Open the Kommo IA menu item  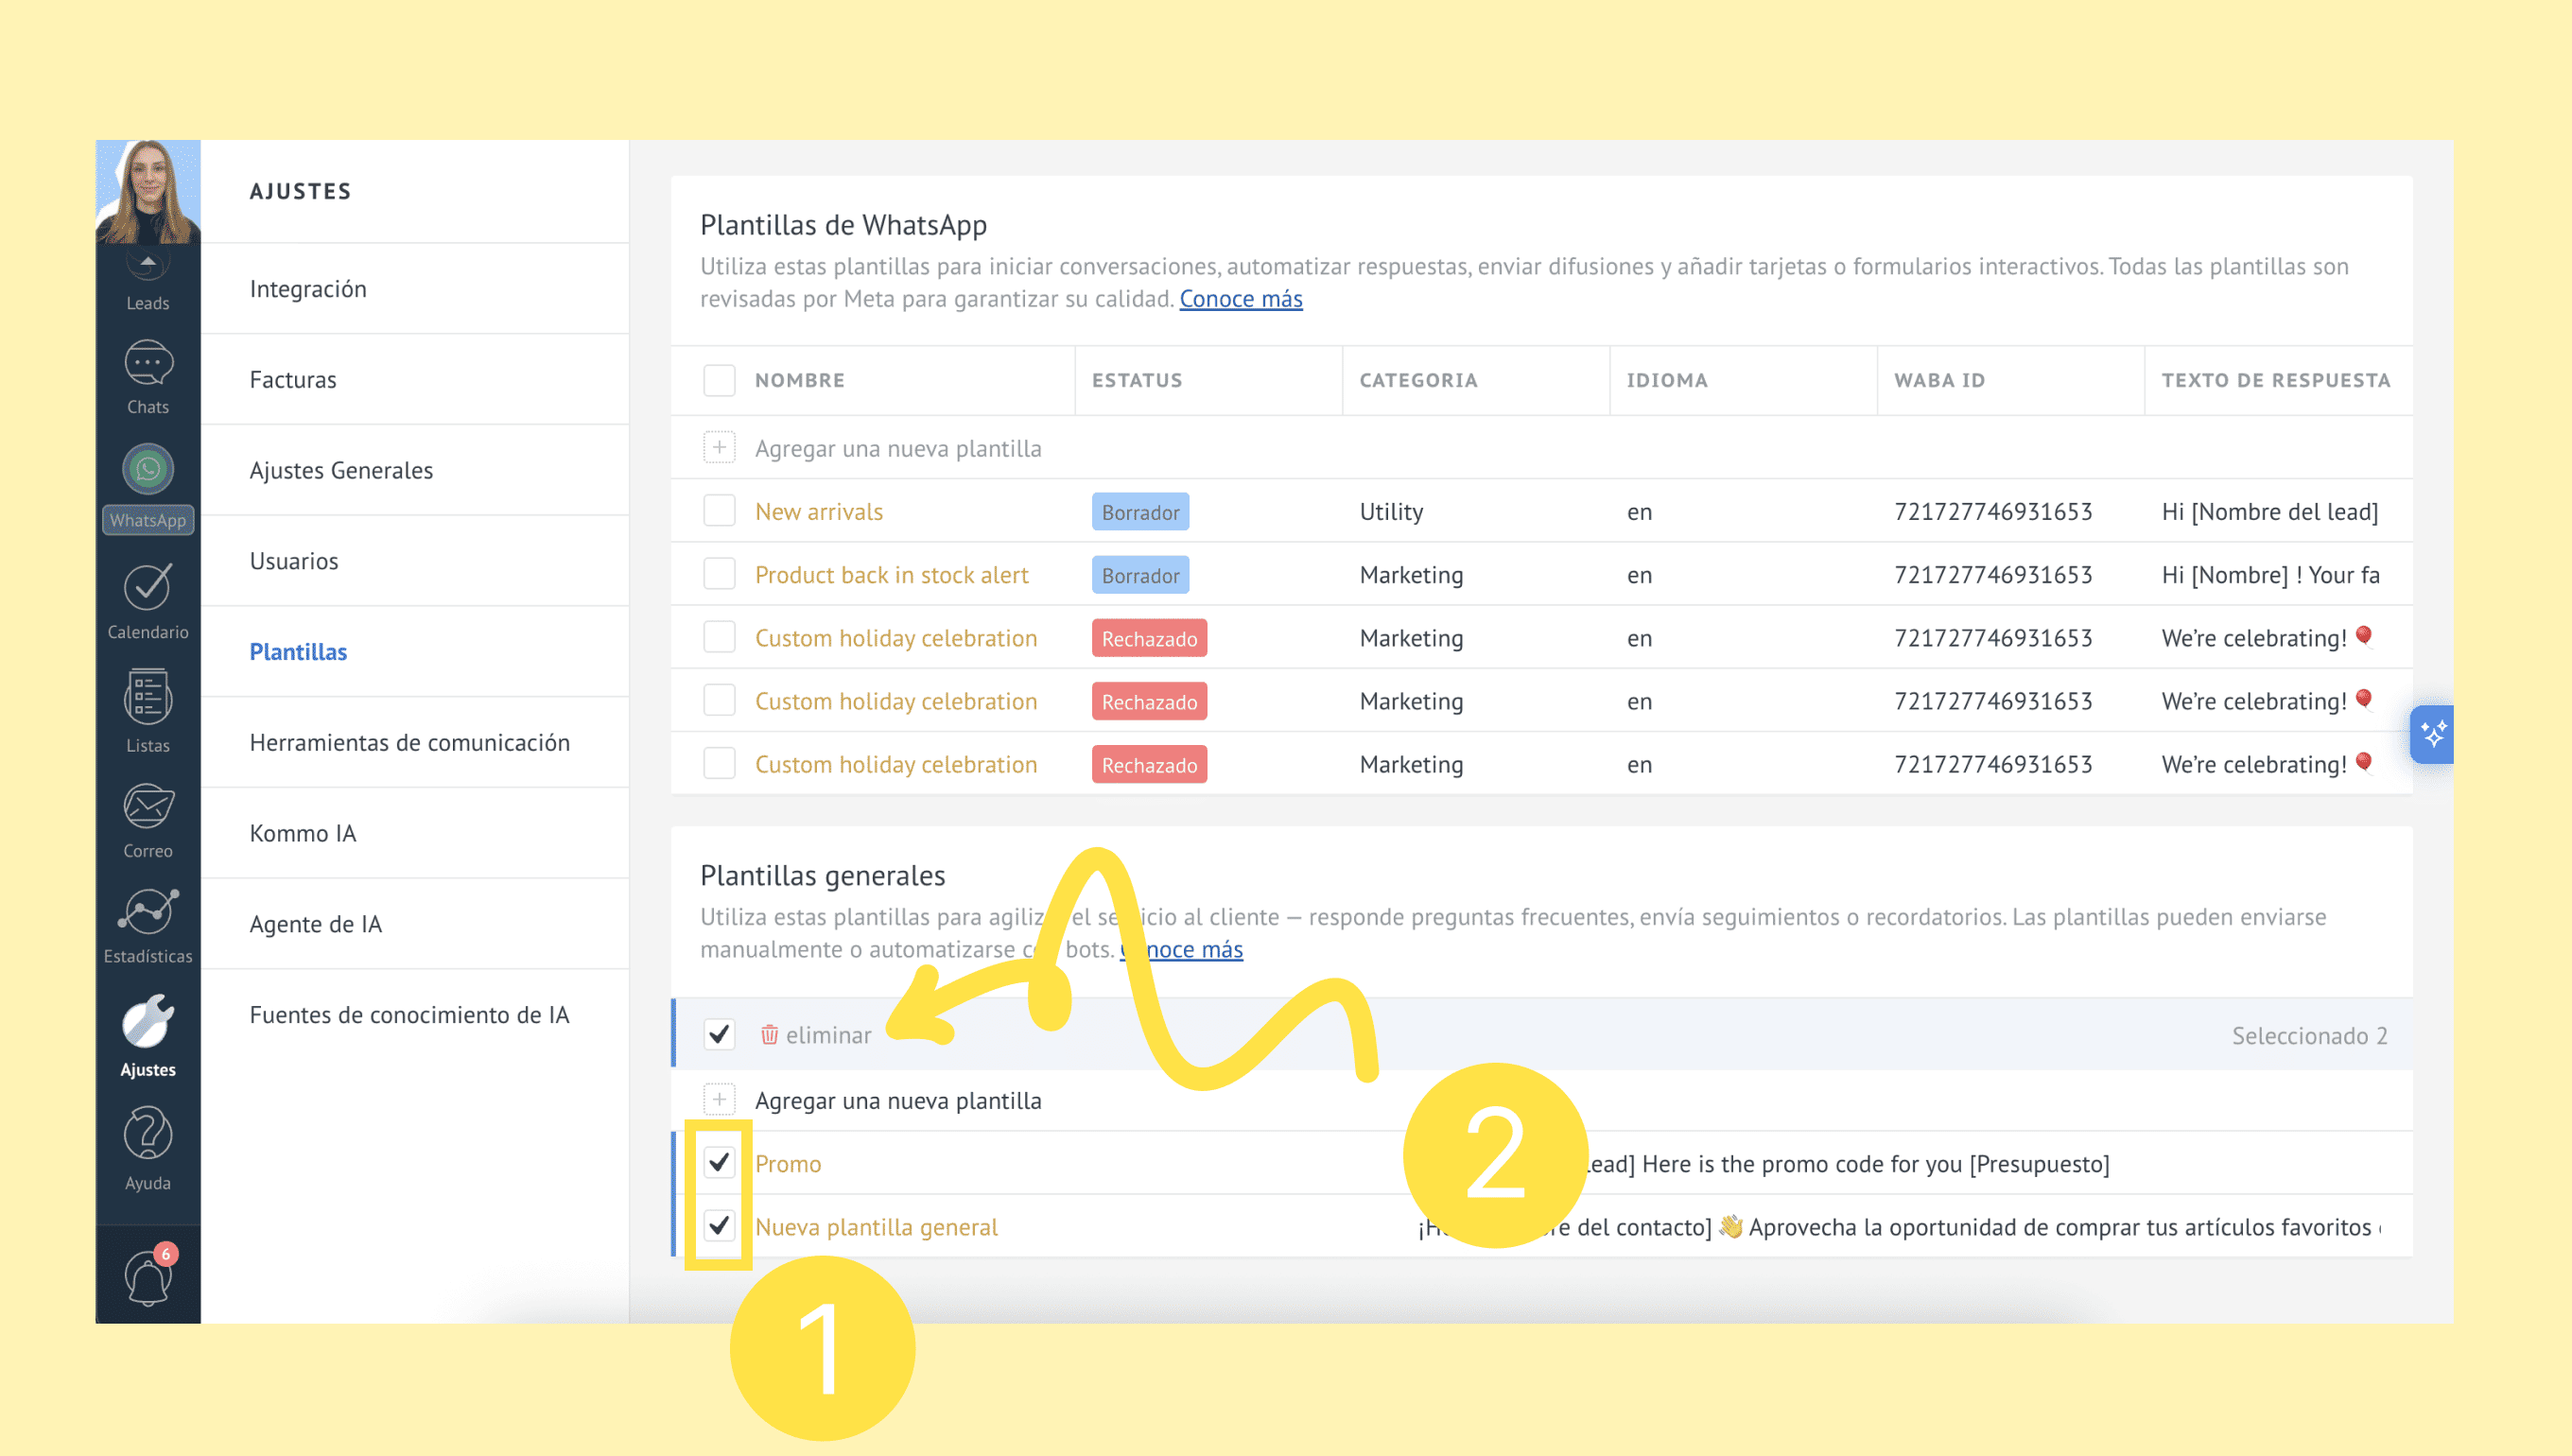(415, 833)
